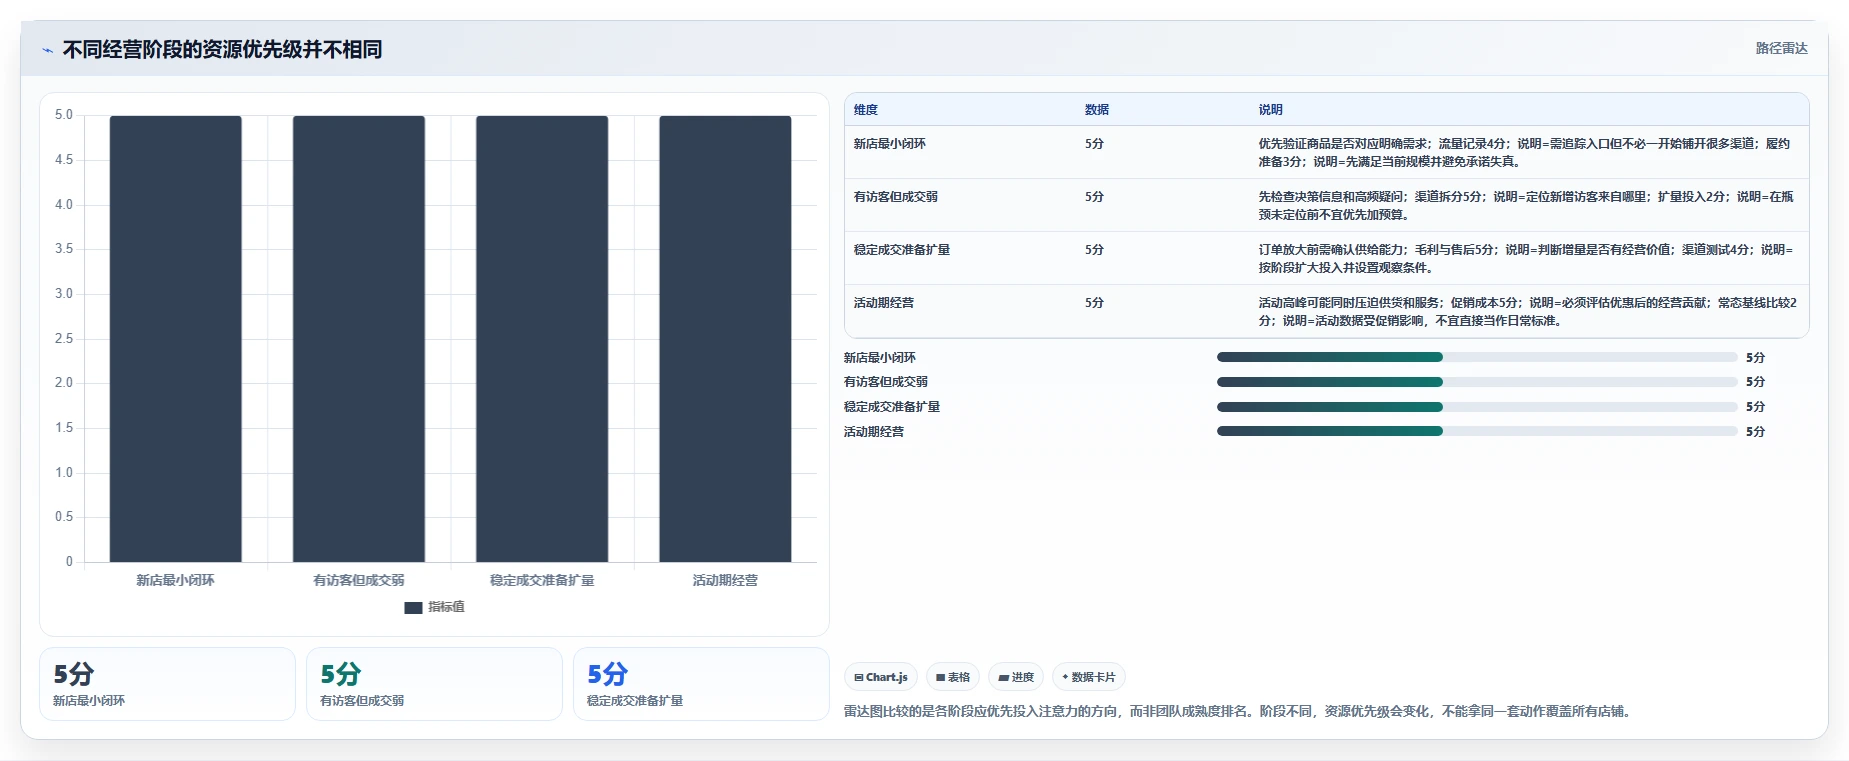
Task: Click the 活动期经营 progress row label
Action: click(x=873, y=432)
